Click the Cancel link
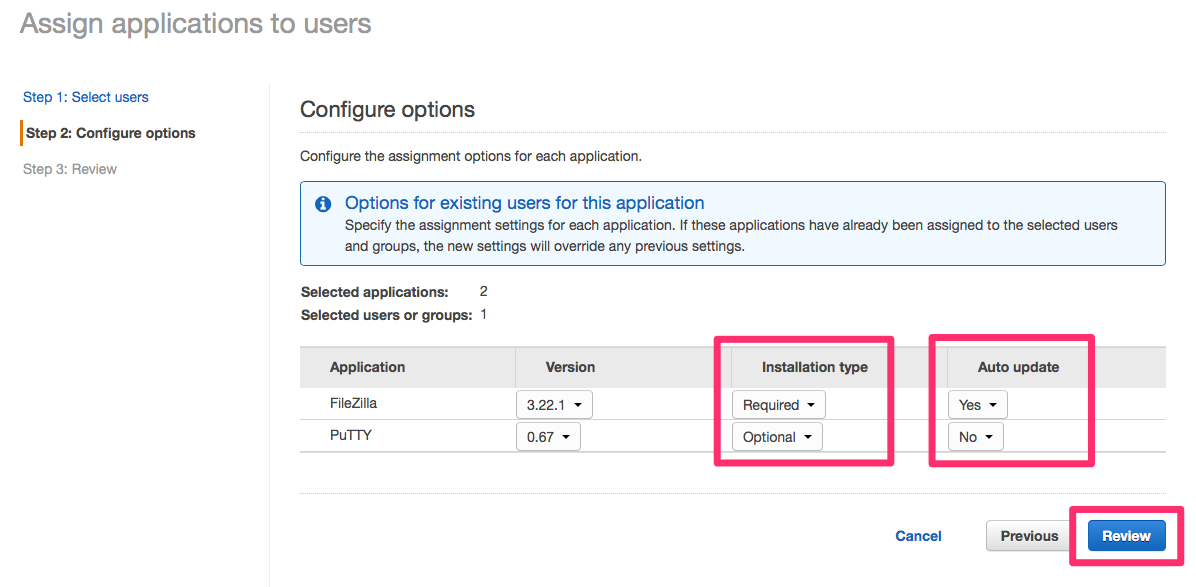1196x587 pixels. tap(917, 536)
